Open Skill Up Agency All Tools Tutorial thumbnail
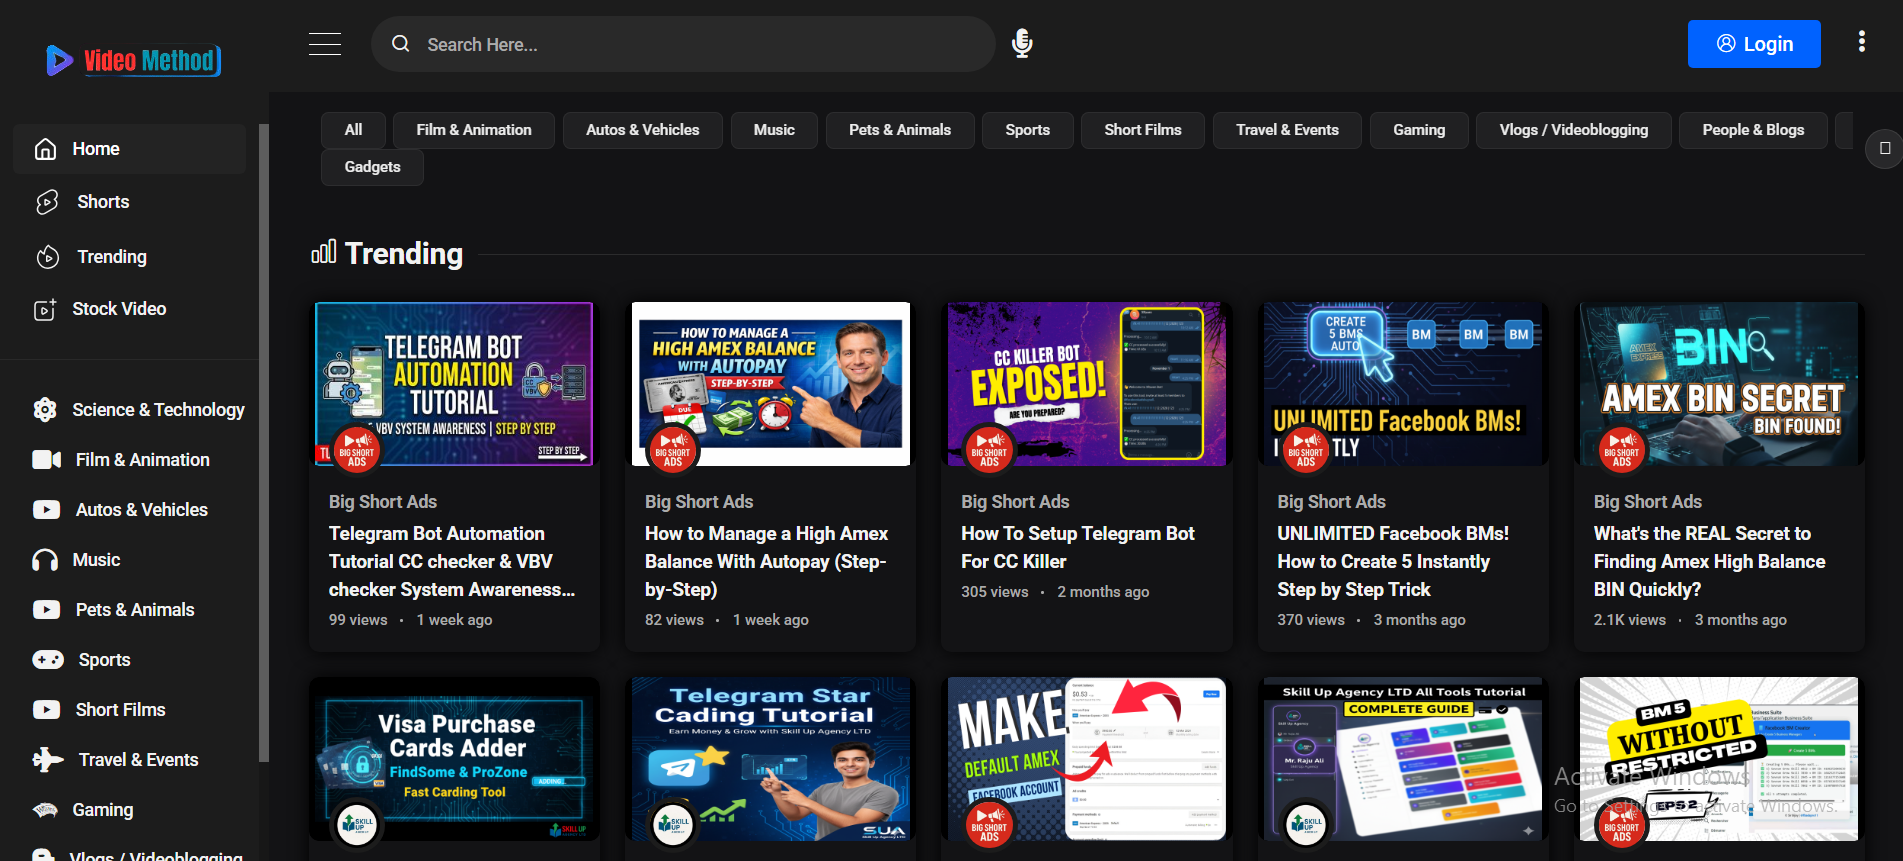Image resolution: width=1903 pixels, height=861 pixels. tap(1403, 759)
